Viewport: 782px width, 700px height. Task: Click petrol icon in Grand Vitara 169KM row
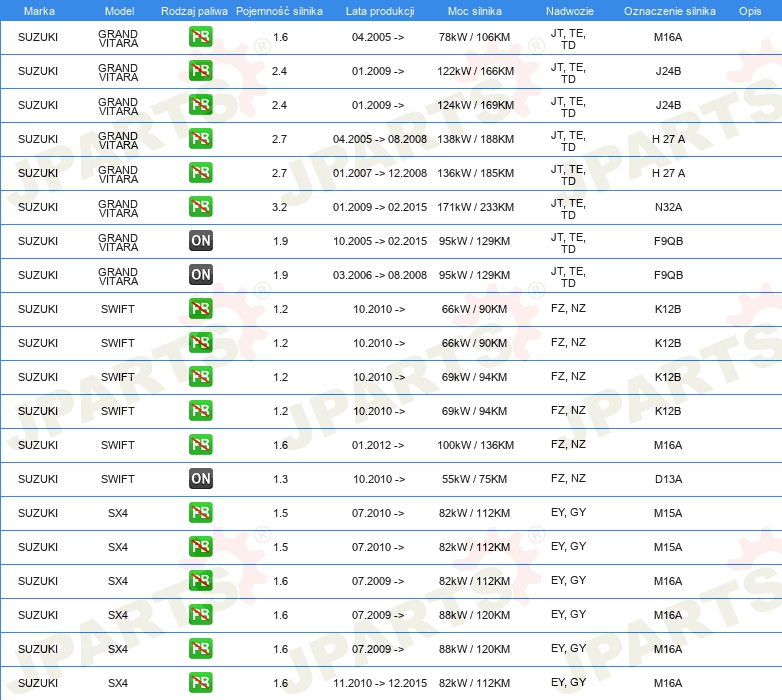point(200,105)
